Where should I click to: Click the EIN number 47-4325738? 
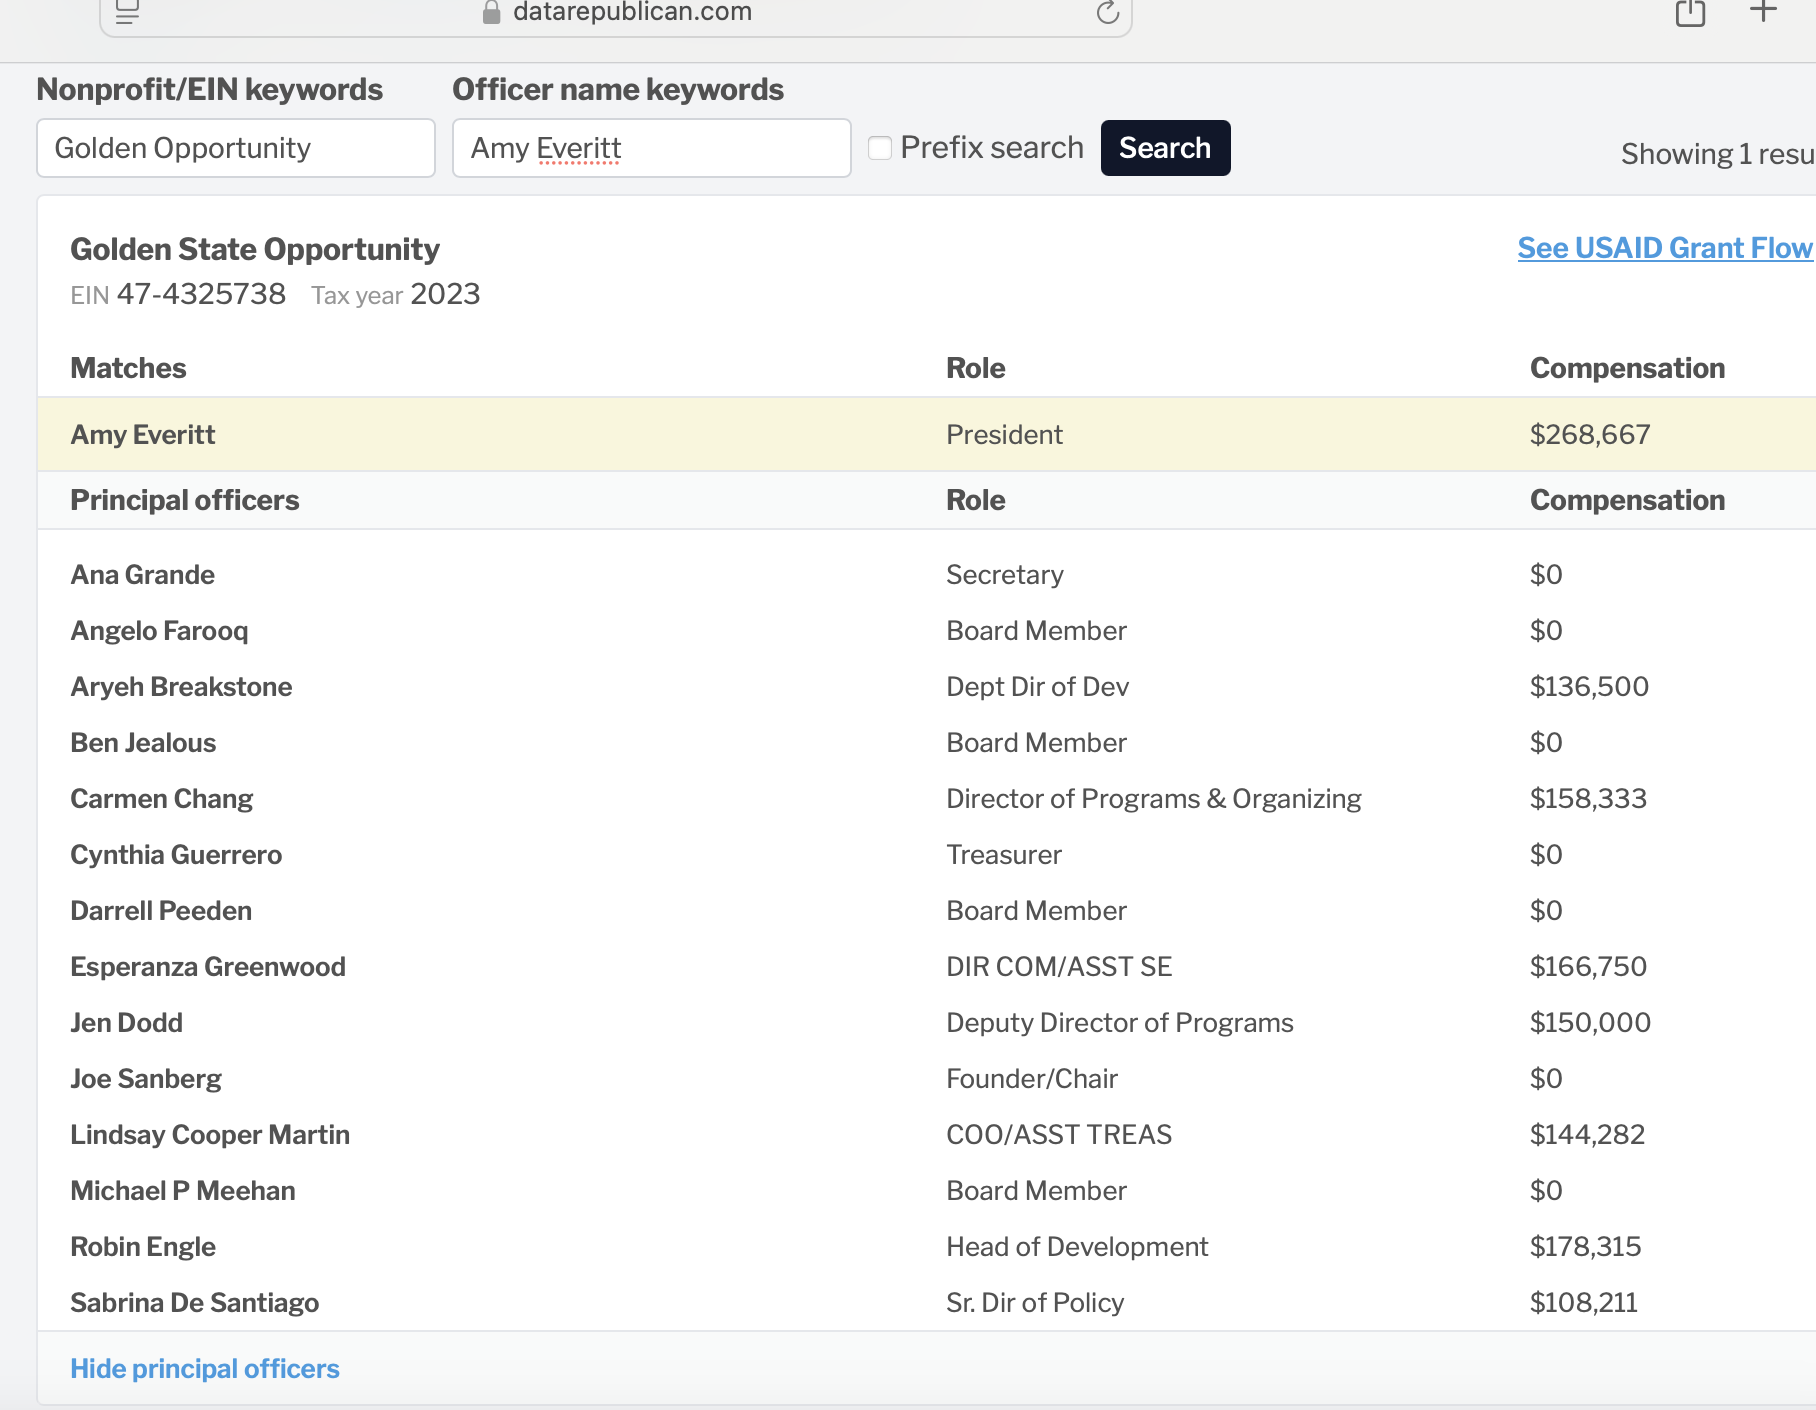201,294
